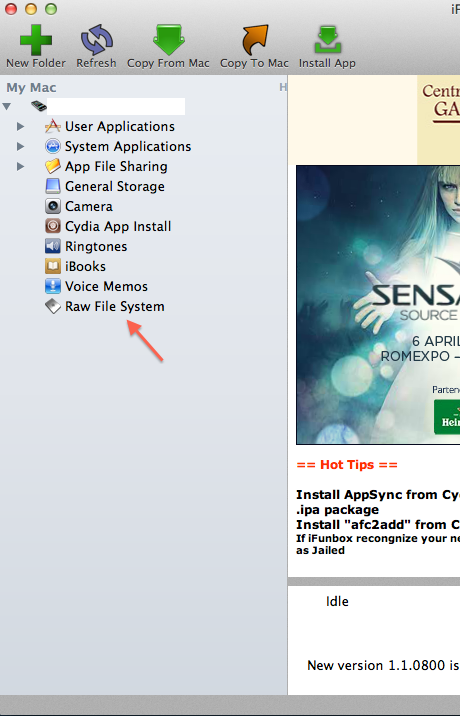Expand the App File Sharing node
Screen dimensions: 460x716
point(21,167)
